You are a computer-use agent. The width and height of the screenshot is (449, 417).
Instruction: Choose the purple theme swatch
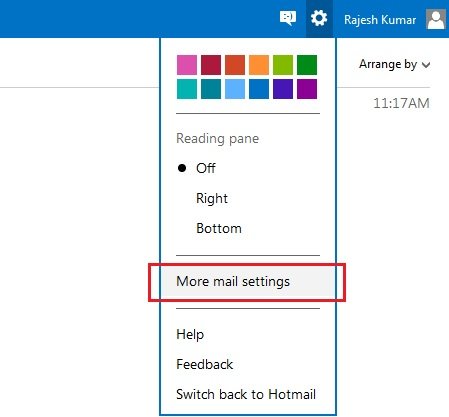coord(307,89)
